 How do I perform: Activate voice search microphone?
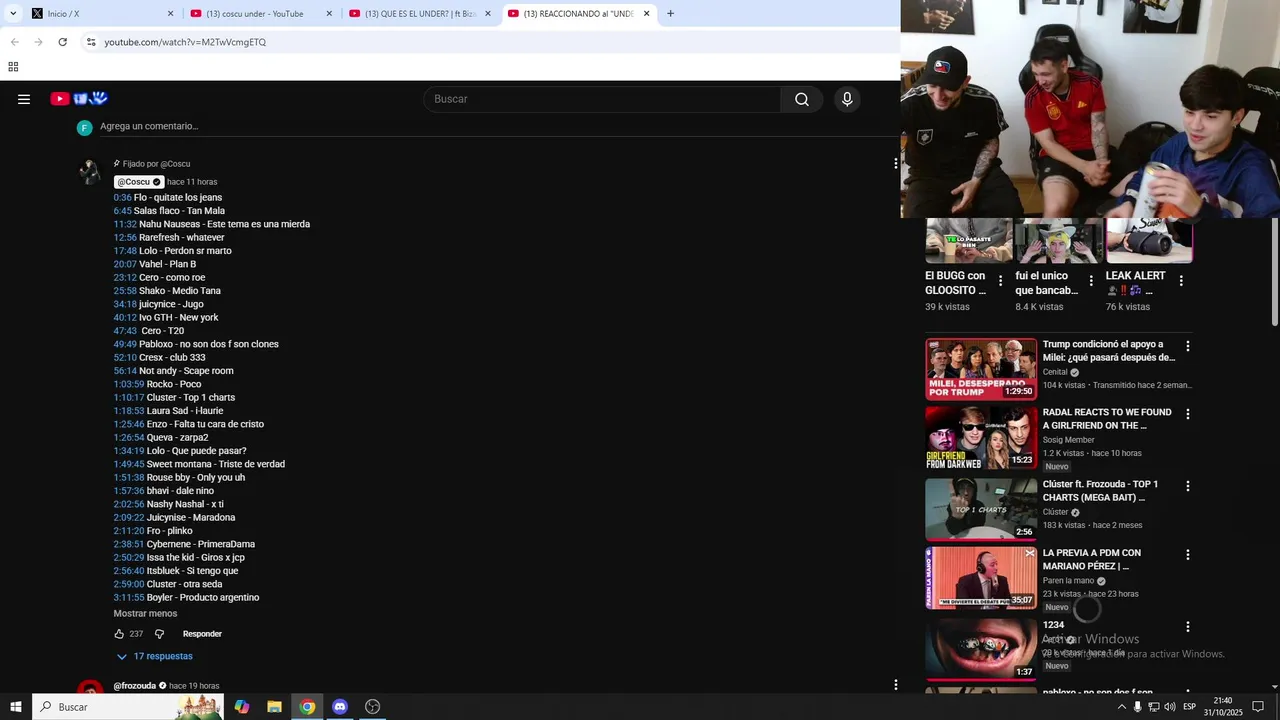pos(847,99)
